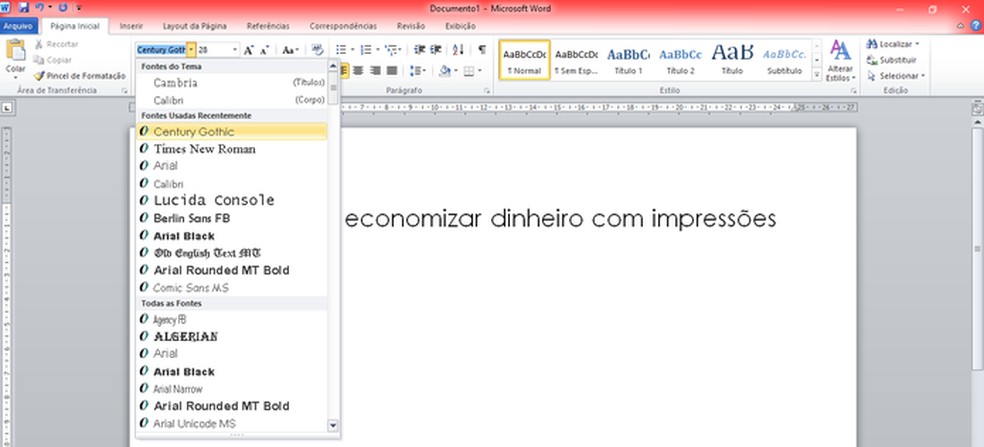Justify the paragraph text

point(392,70)
